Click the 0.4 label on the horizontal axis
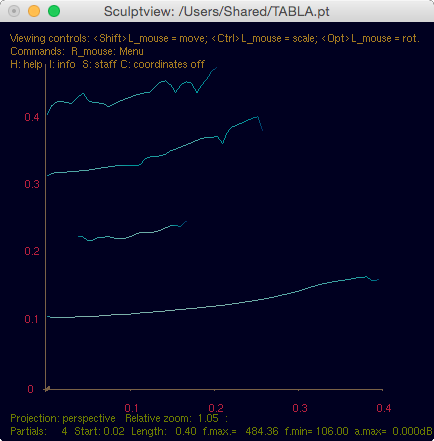 pos(384,408)
